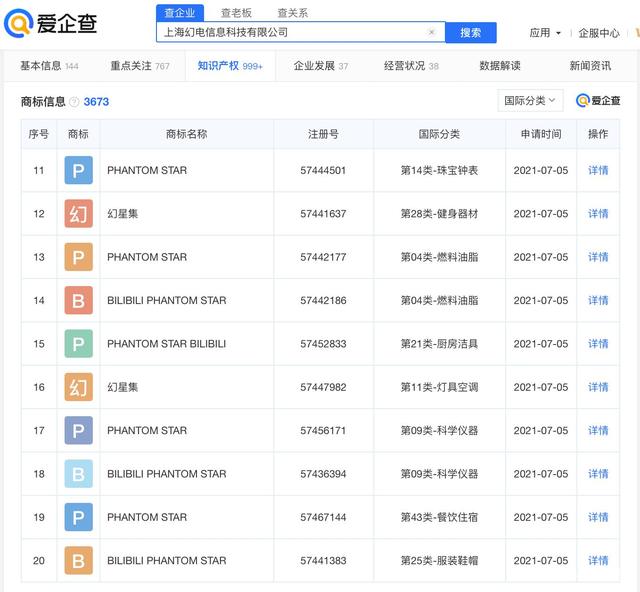Image resolution: width=640 pixels, height=592 pixels.
Task: Click trademark total count 3673
Action: pyautogui.click(x=96, y=102)
